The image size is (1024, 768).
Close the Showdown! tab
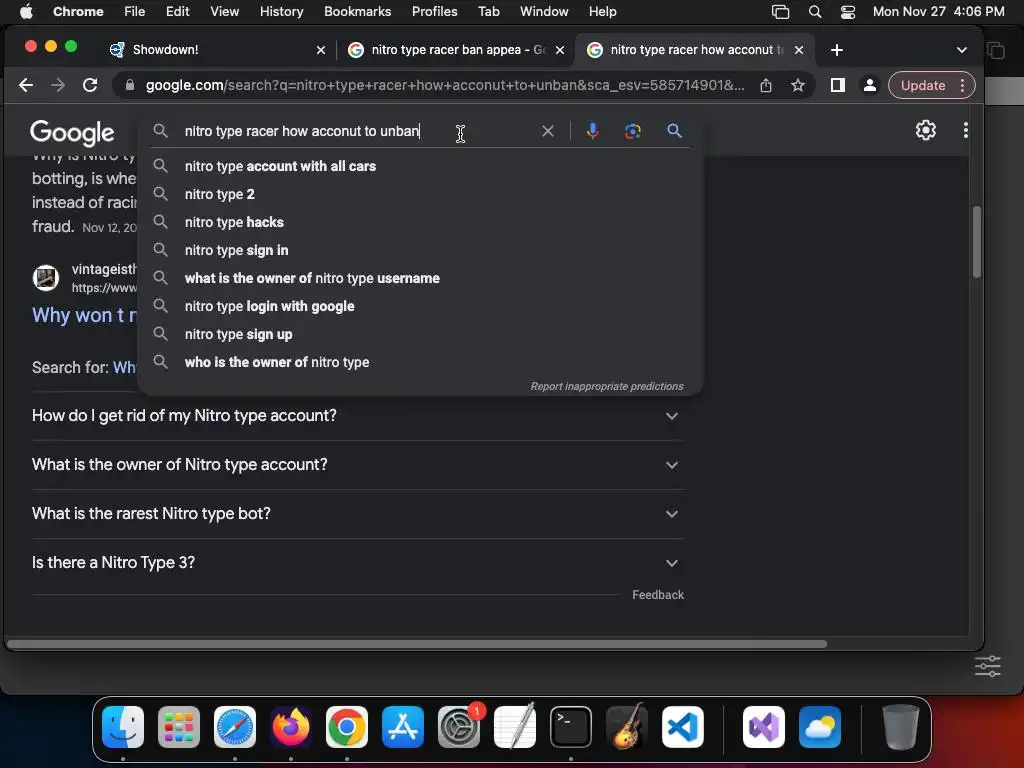point(321,50)
